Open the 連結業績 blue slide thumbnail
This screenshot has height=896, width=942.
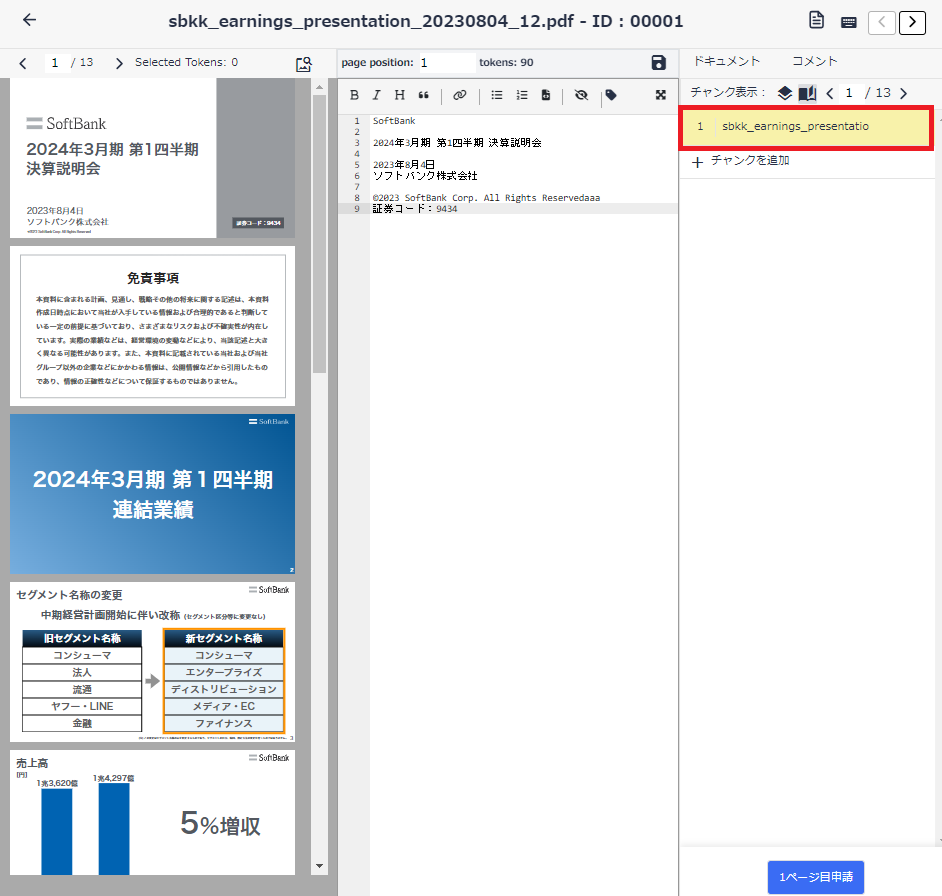coord(153,494)
